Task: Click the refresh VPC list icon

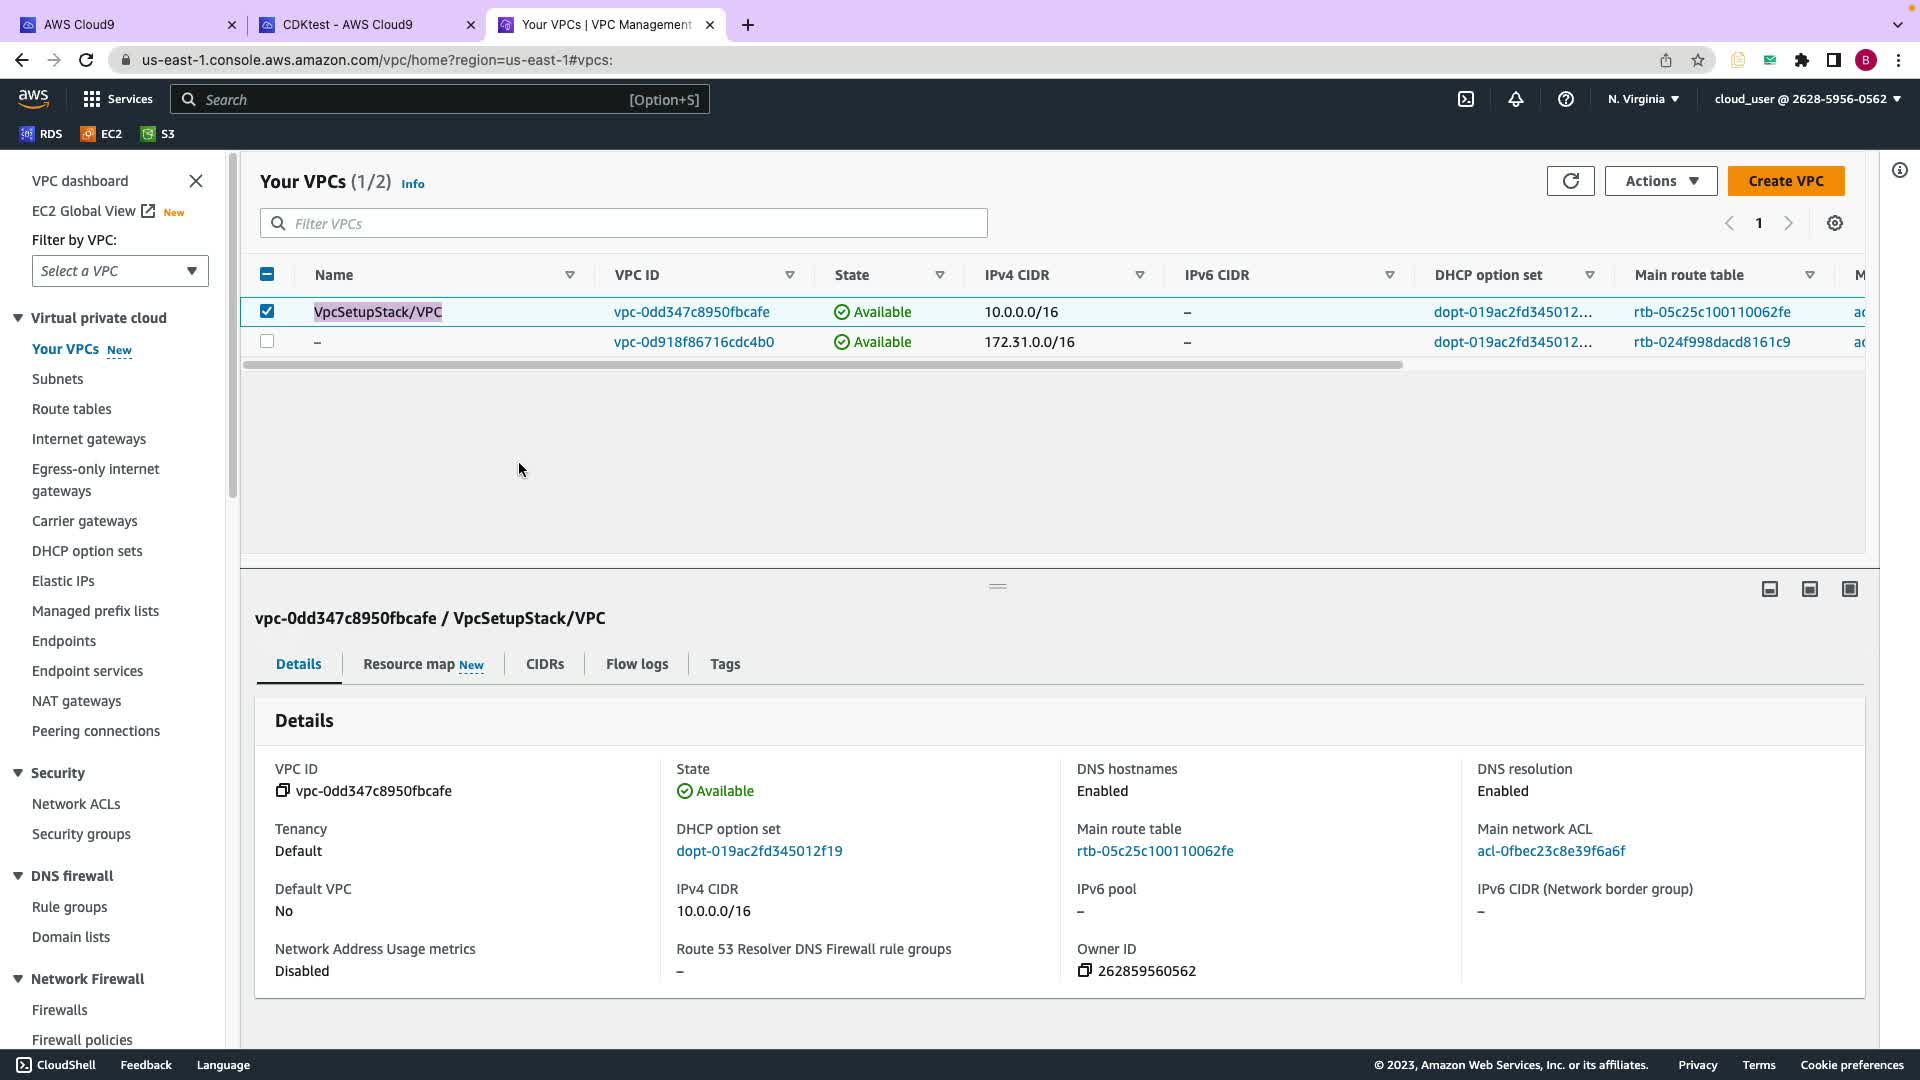Action: (x=1570, y=181)
